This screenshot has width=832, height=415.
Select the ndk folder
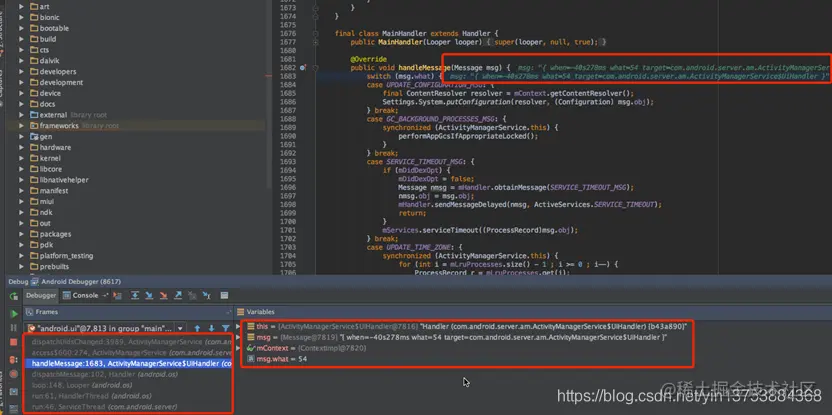[41, 212]
